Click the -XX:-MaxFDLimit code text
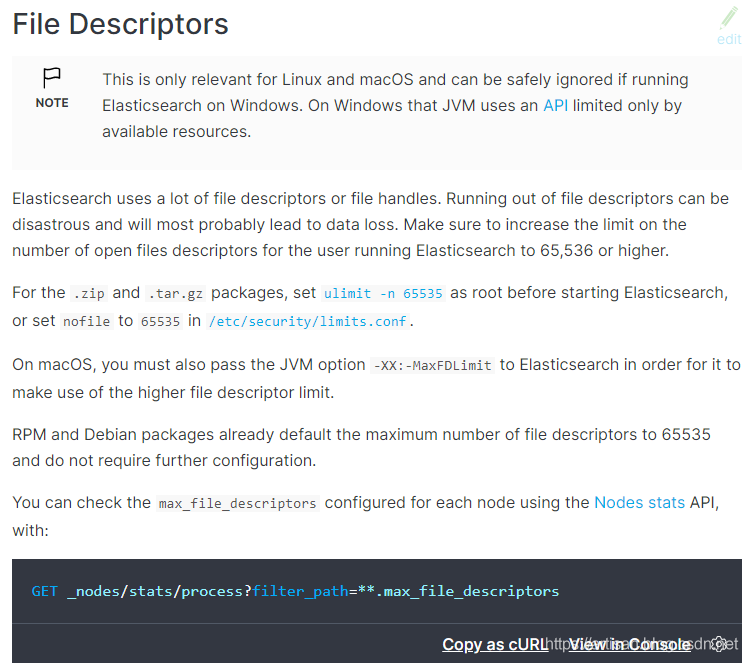 click(x=432, y=365)
